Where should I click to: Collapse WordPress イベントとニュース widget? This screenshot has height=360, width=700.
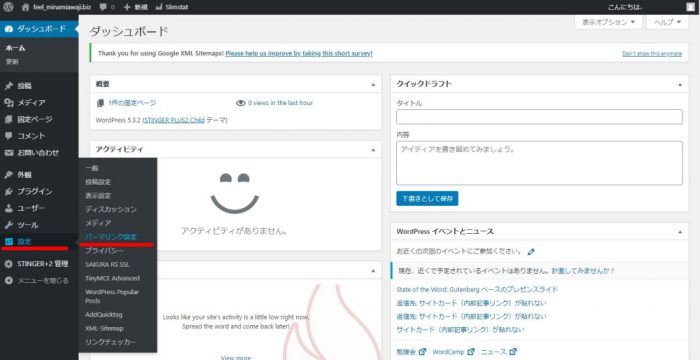(x=680, y=232)
